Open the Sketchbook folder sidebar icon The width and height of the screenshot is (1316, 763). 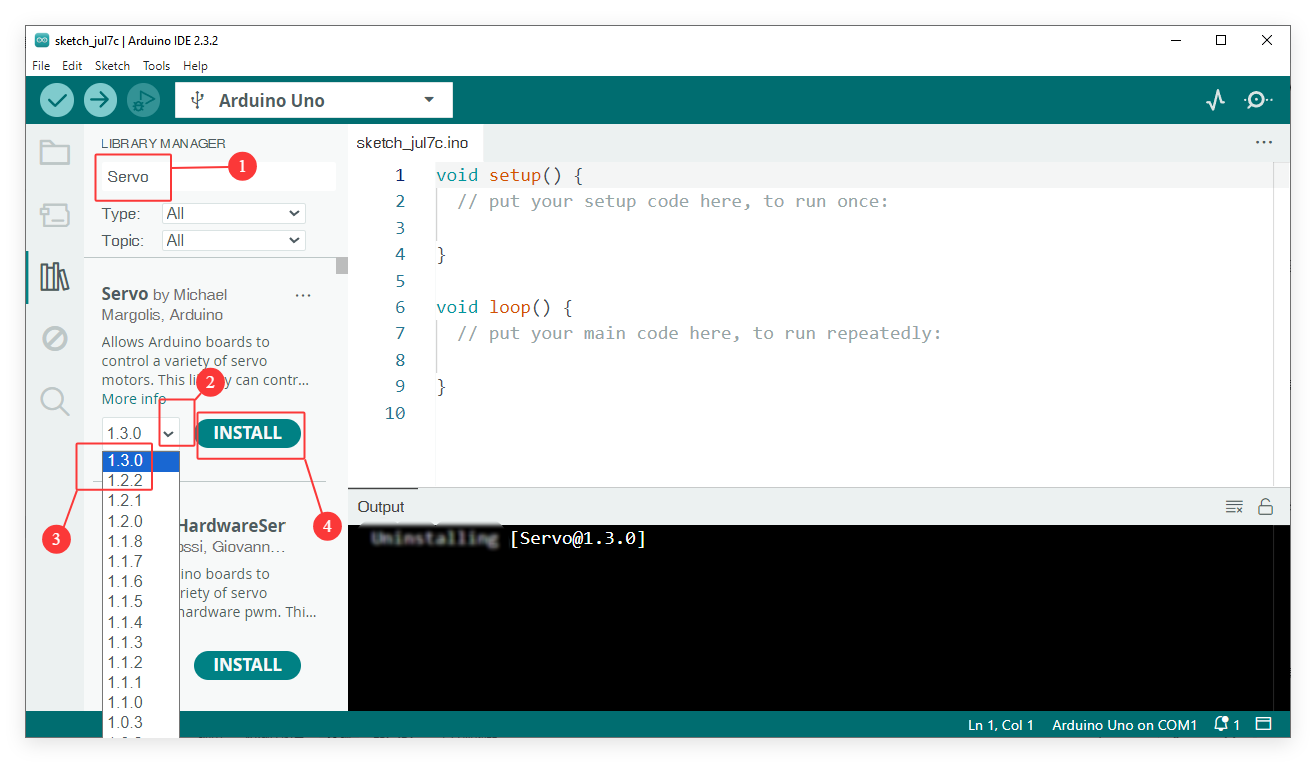55,153
